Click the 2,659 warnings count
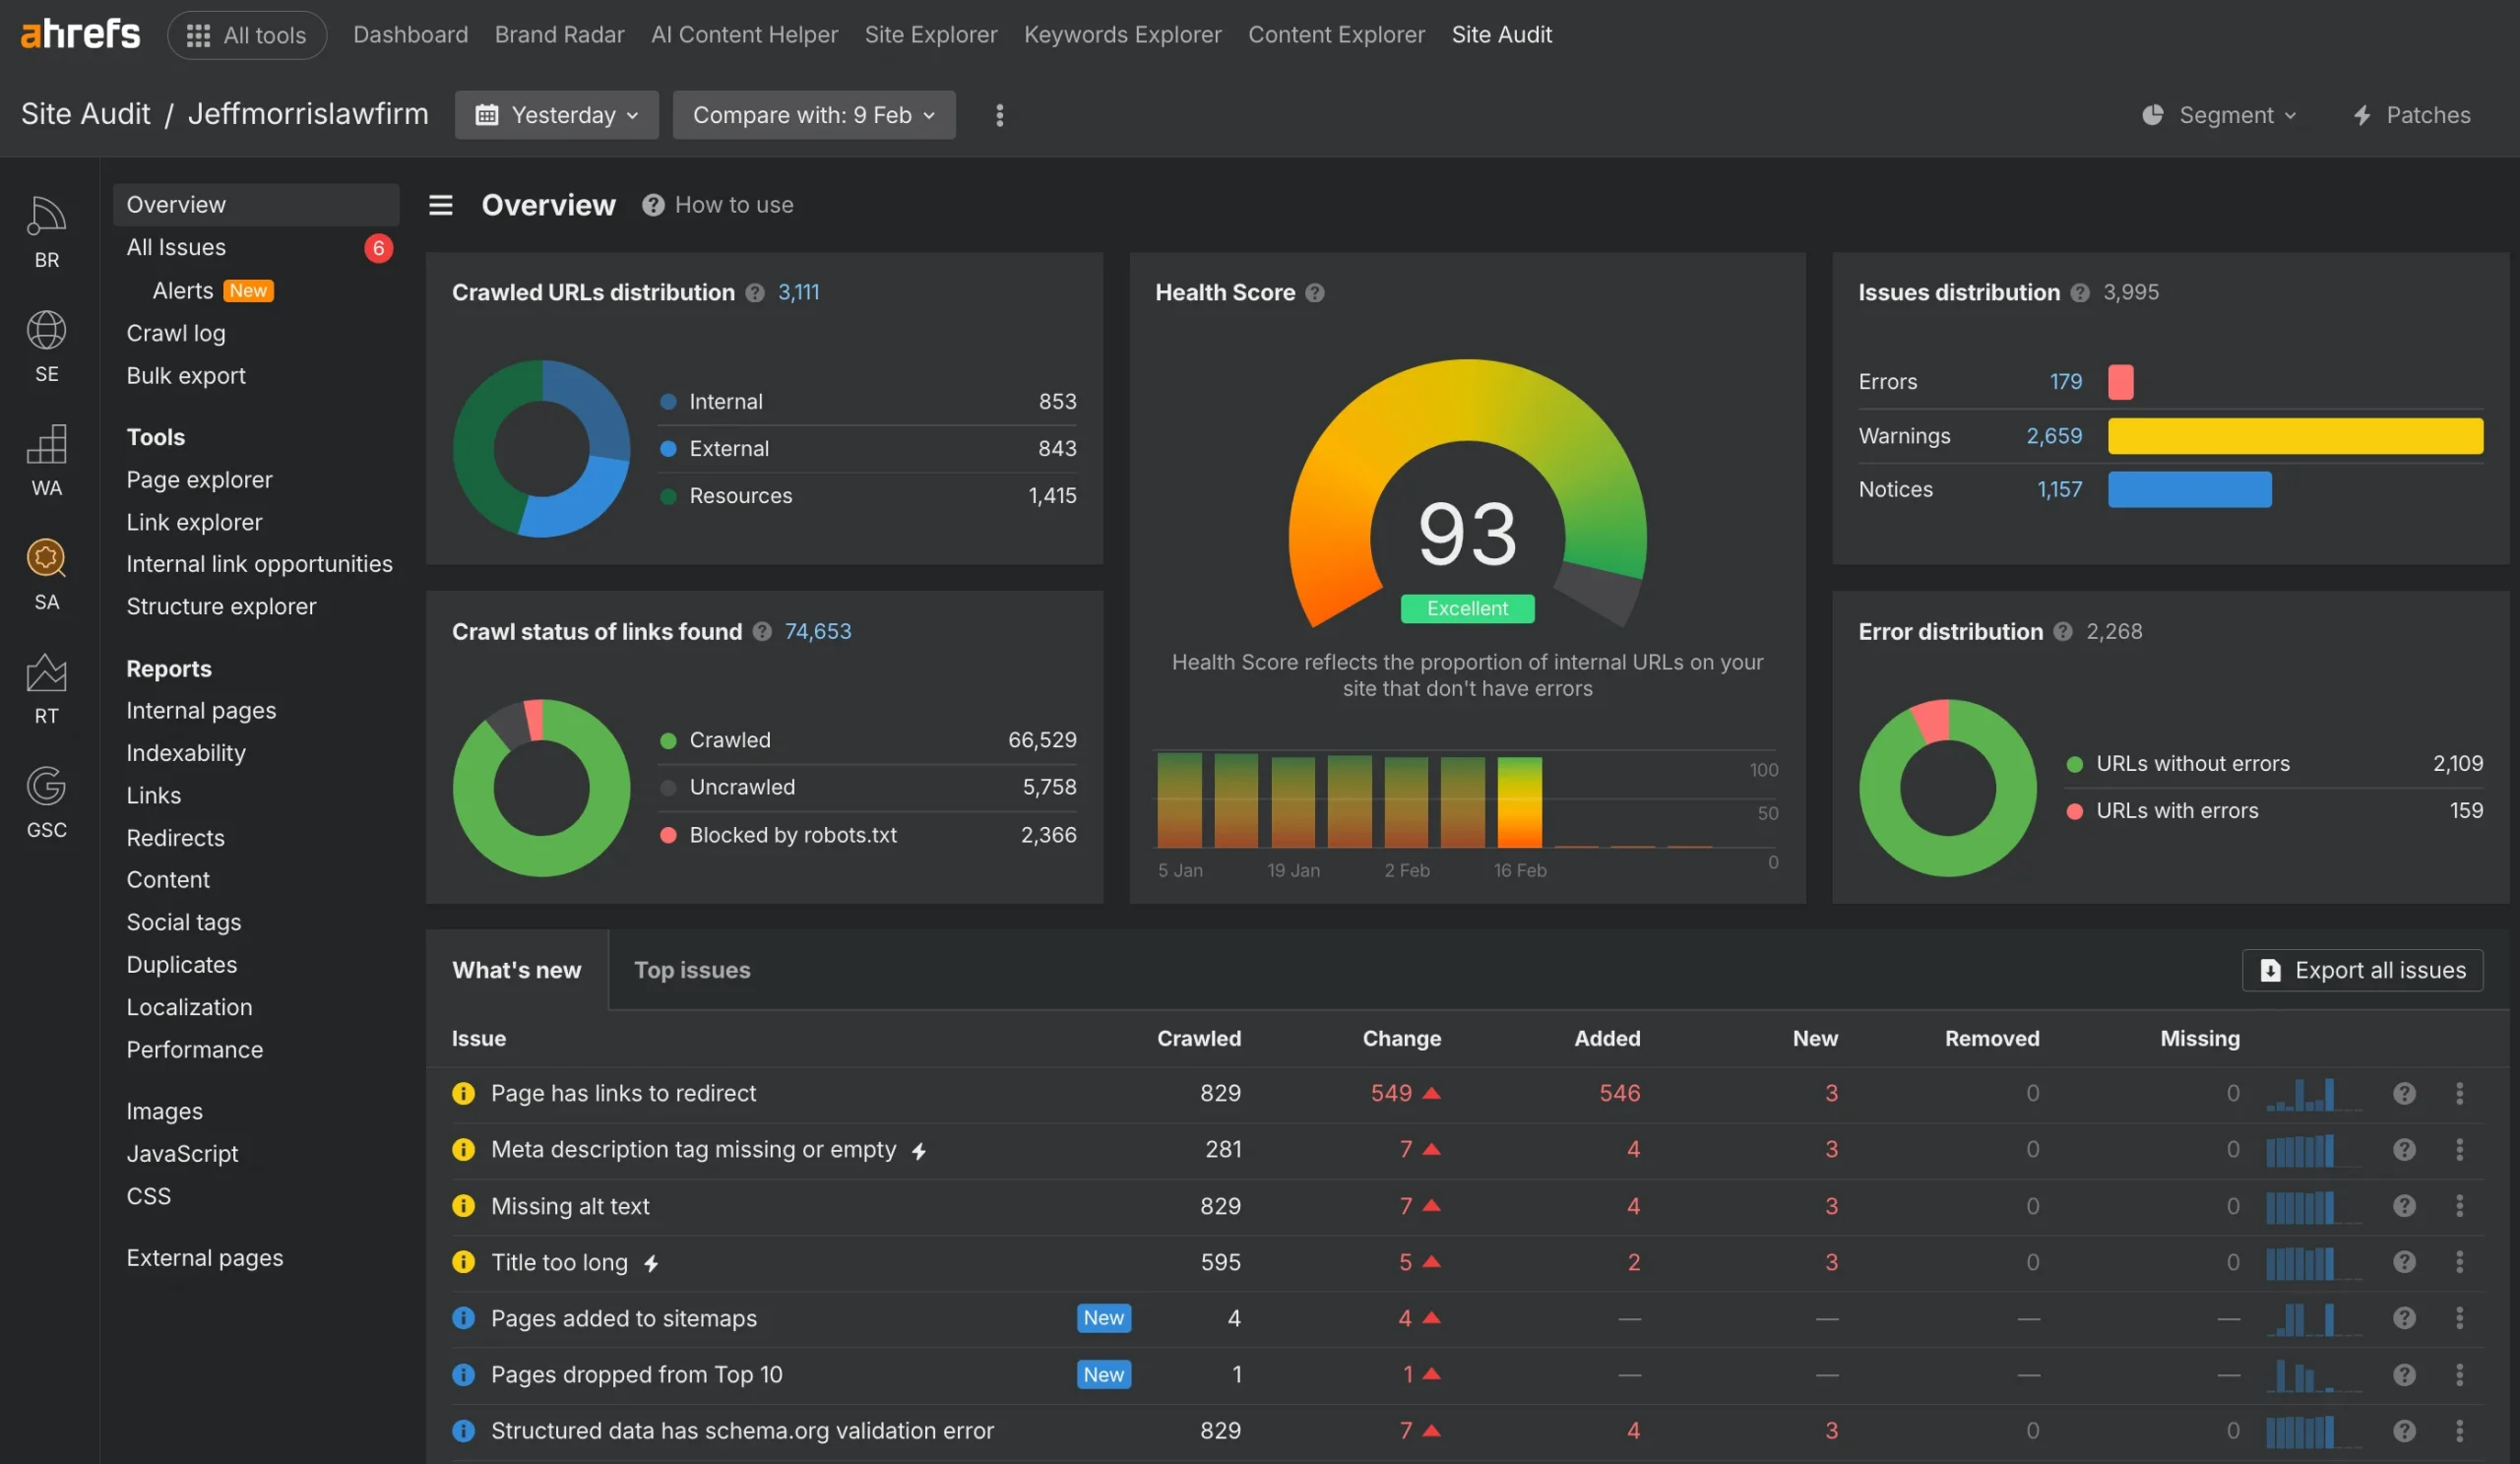Image resolution: width=2520 pixels, height=1464 pixels. tap(2054, 436)
